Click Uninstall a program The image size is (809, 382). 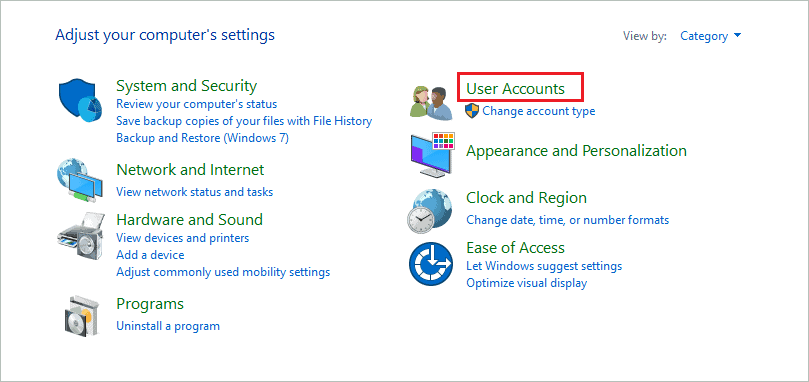click(x=168, y=326)
